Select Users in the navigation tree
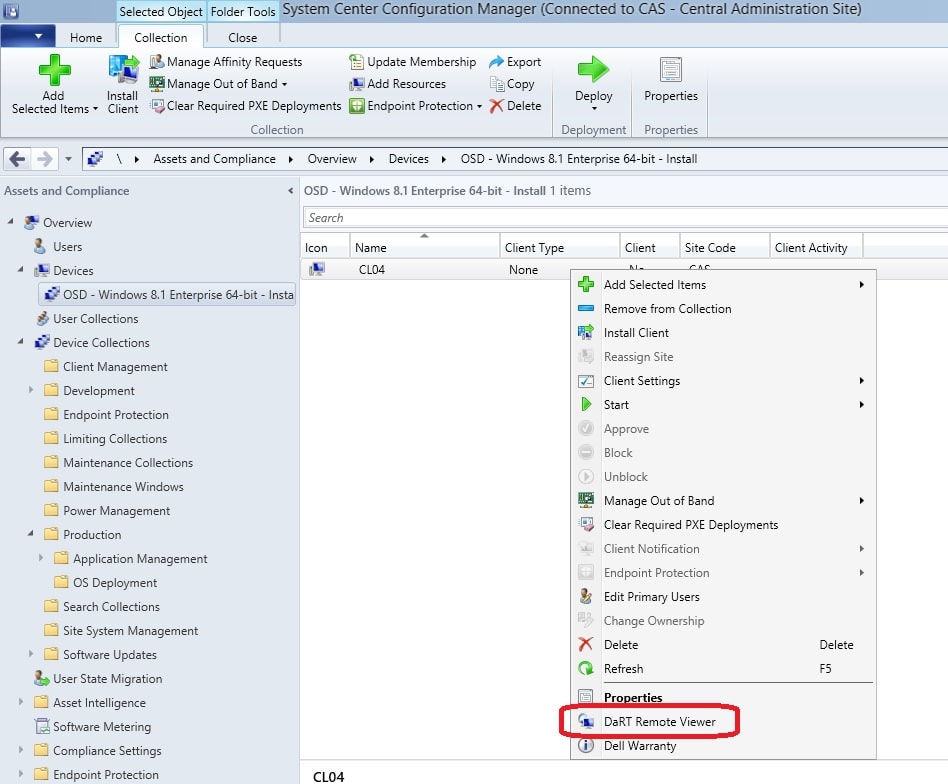The image size is (948, 784). coord(67,247)
